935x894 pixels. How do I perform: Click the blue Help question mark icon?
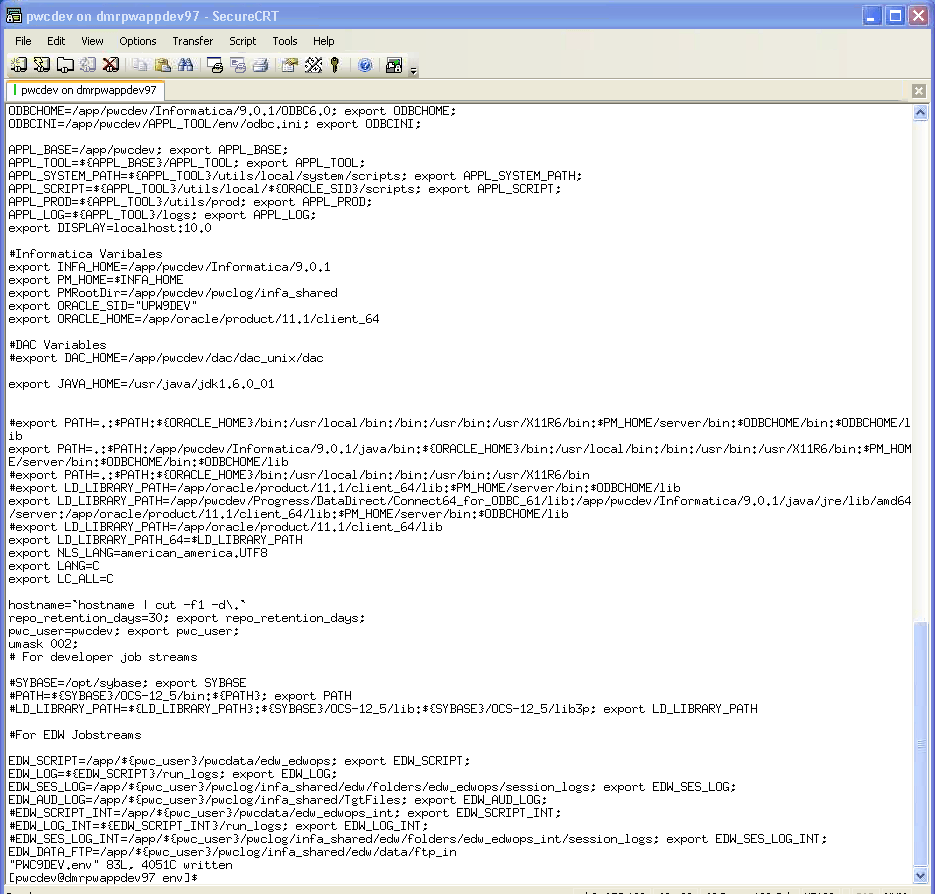click(x=365, y=65)
